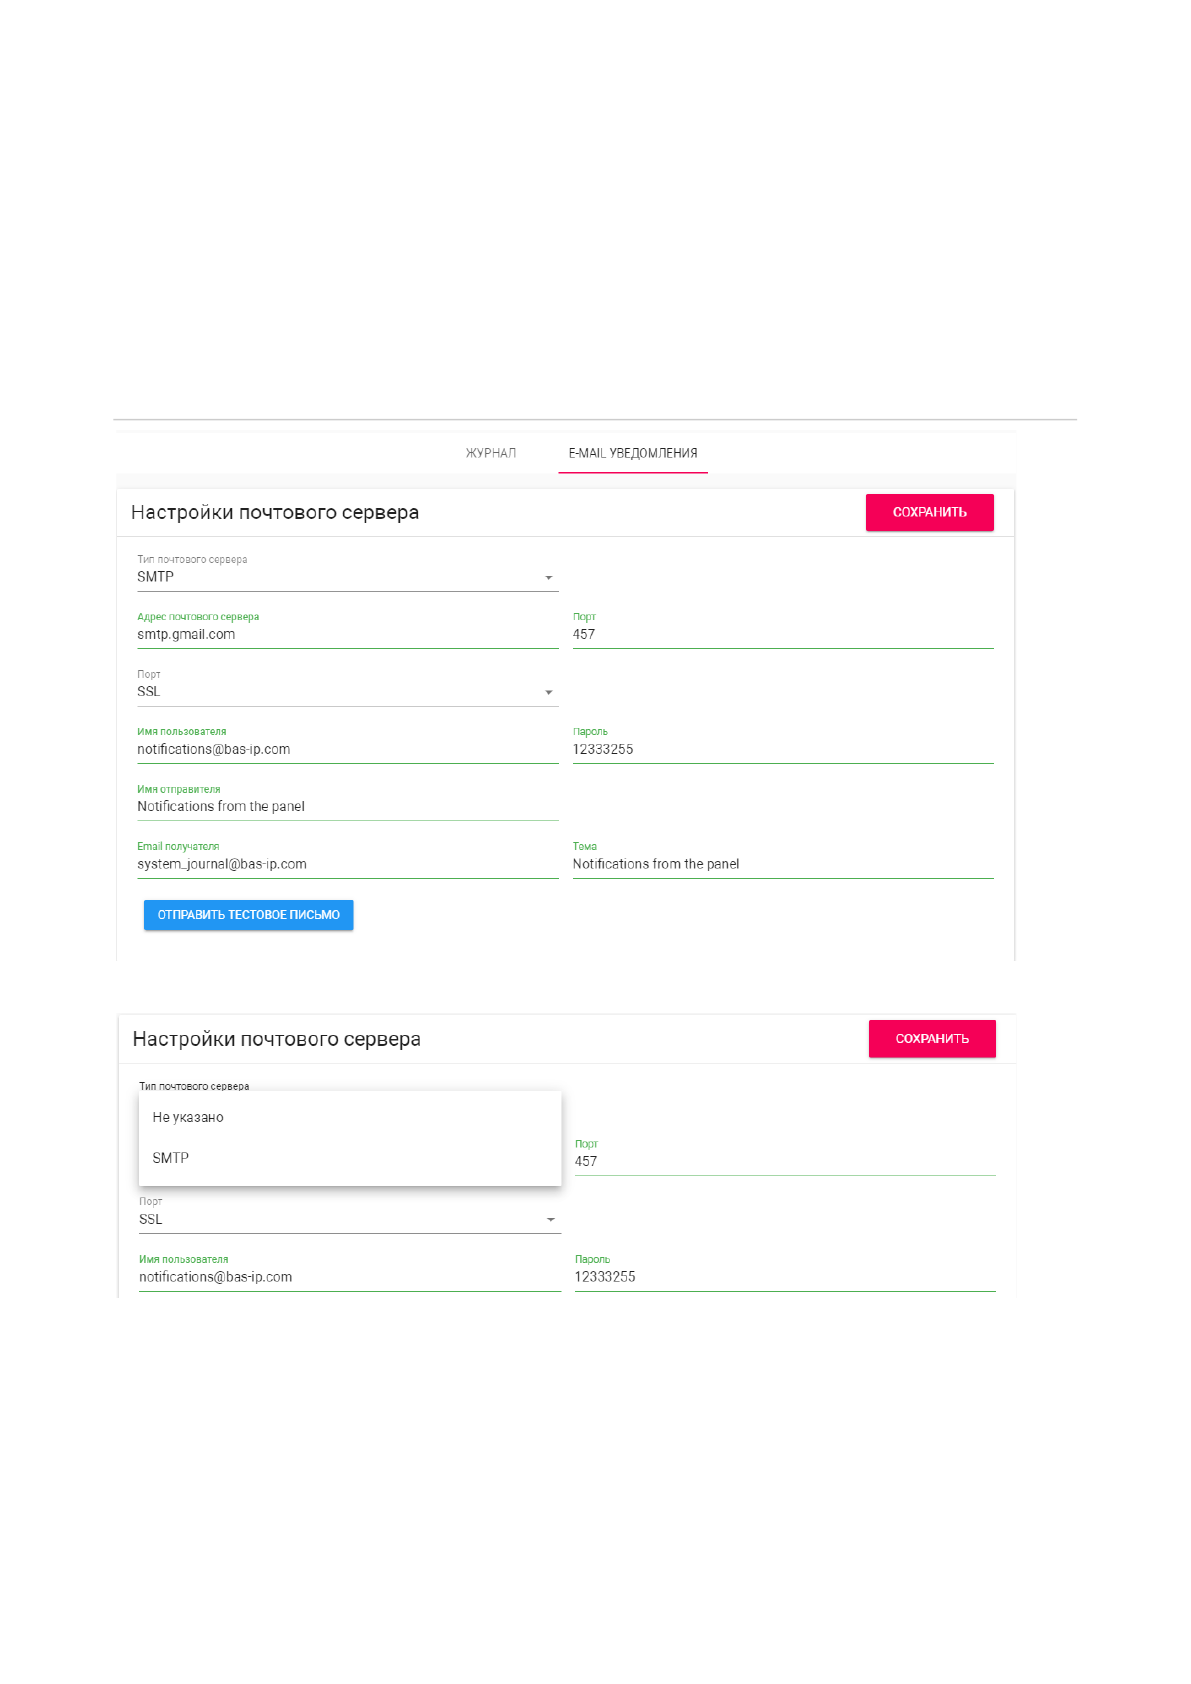1191x1684 pixels.
Task: Click the username field notifications@bas-ip.com in the upper form
Action: tap(346, 750)
